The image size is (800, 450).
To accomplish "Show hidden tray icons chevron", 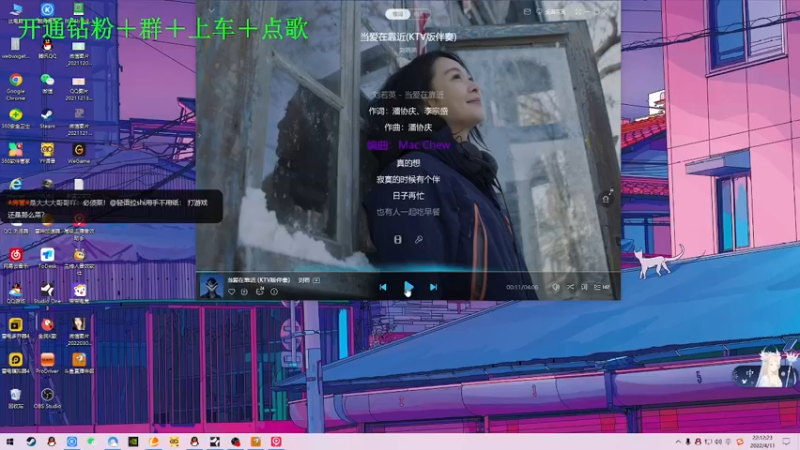I will [x=678, y=442].
